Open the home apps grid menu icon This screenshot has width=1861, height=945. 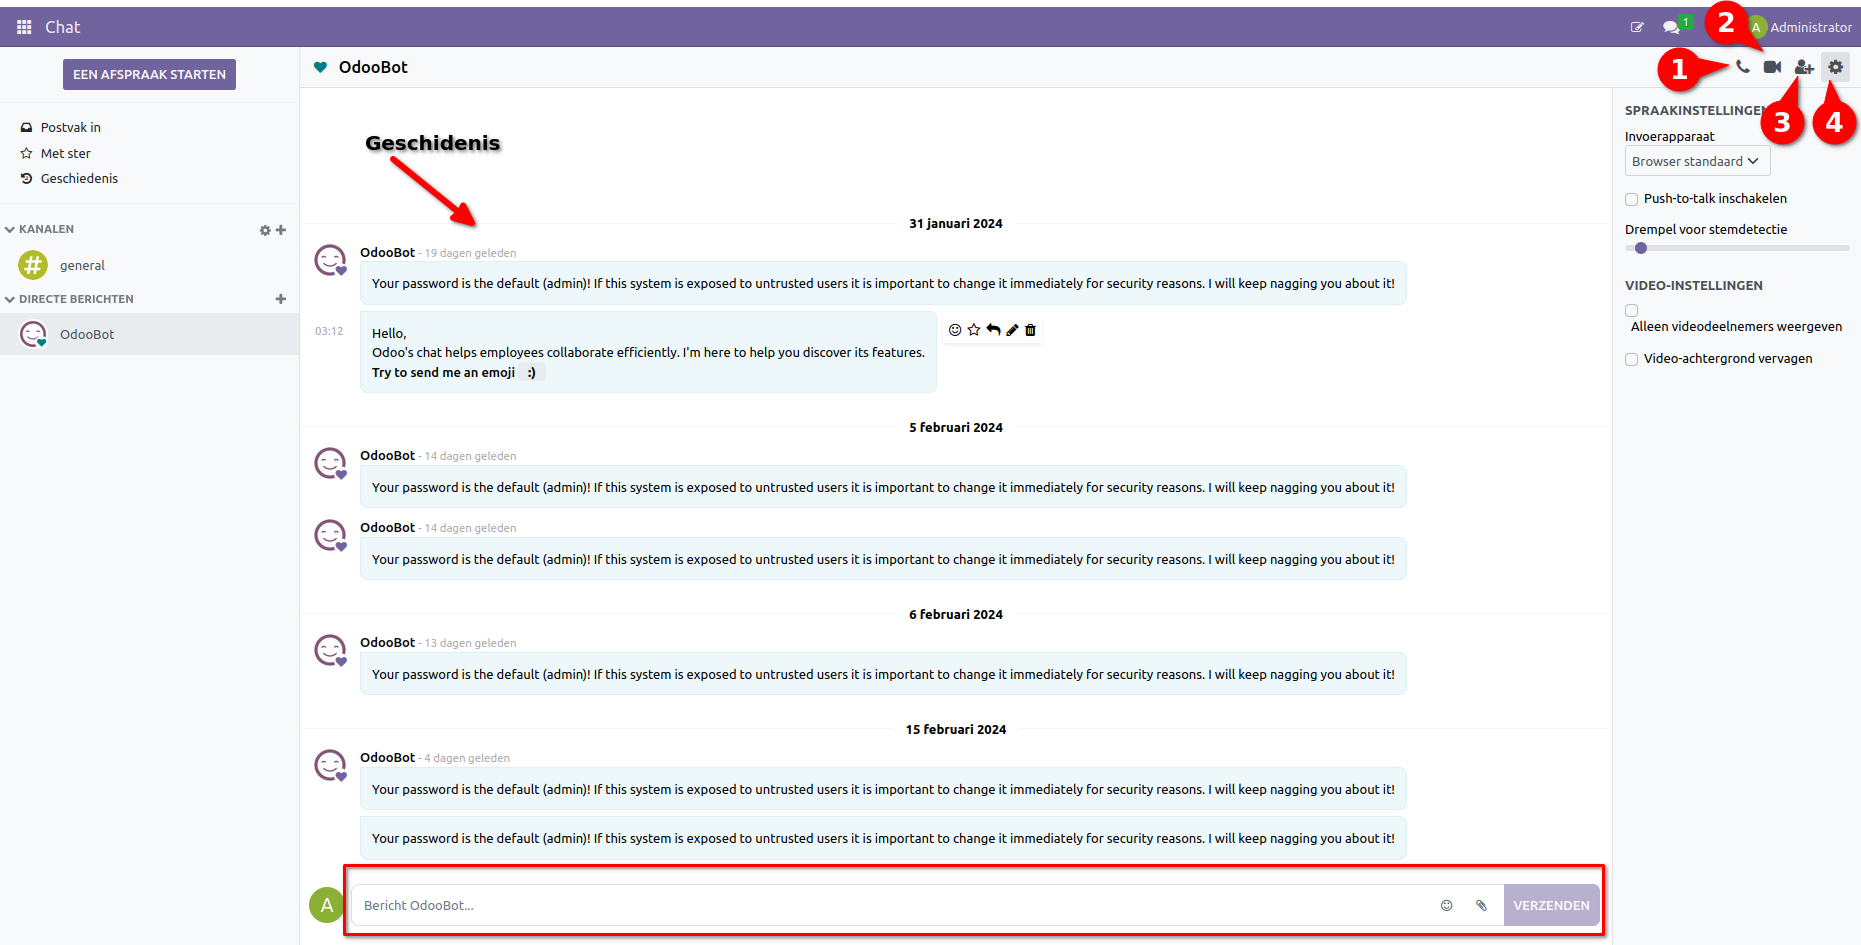click(24, 27)
